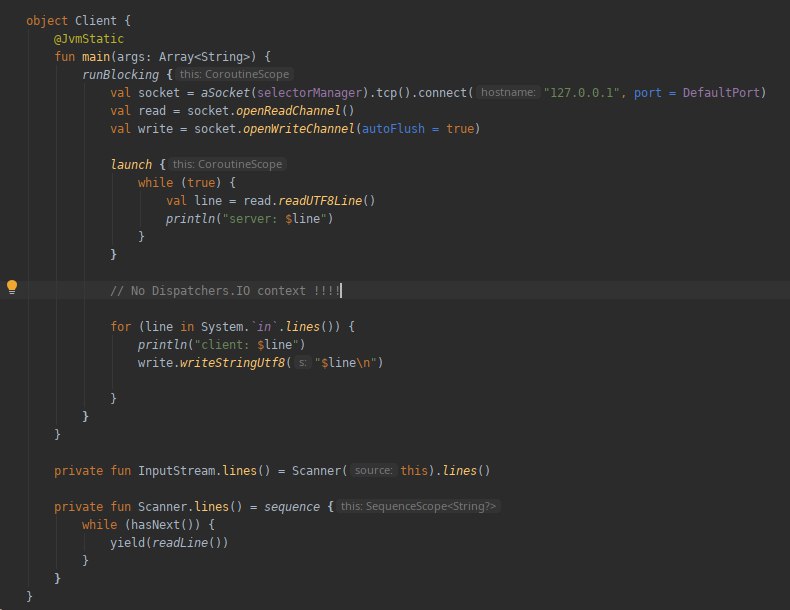Click readUTF8Line method call
Viewport: 790px width, 610px height.
320,201
